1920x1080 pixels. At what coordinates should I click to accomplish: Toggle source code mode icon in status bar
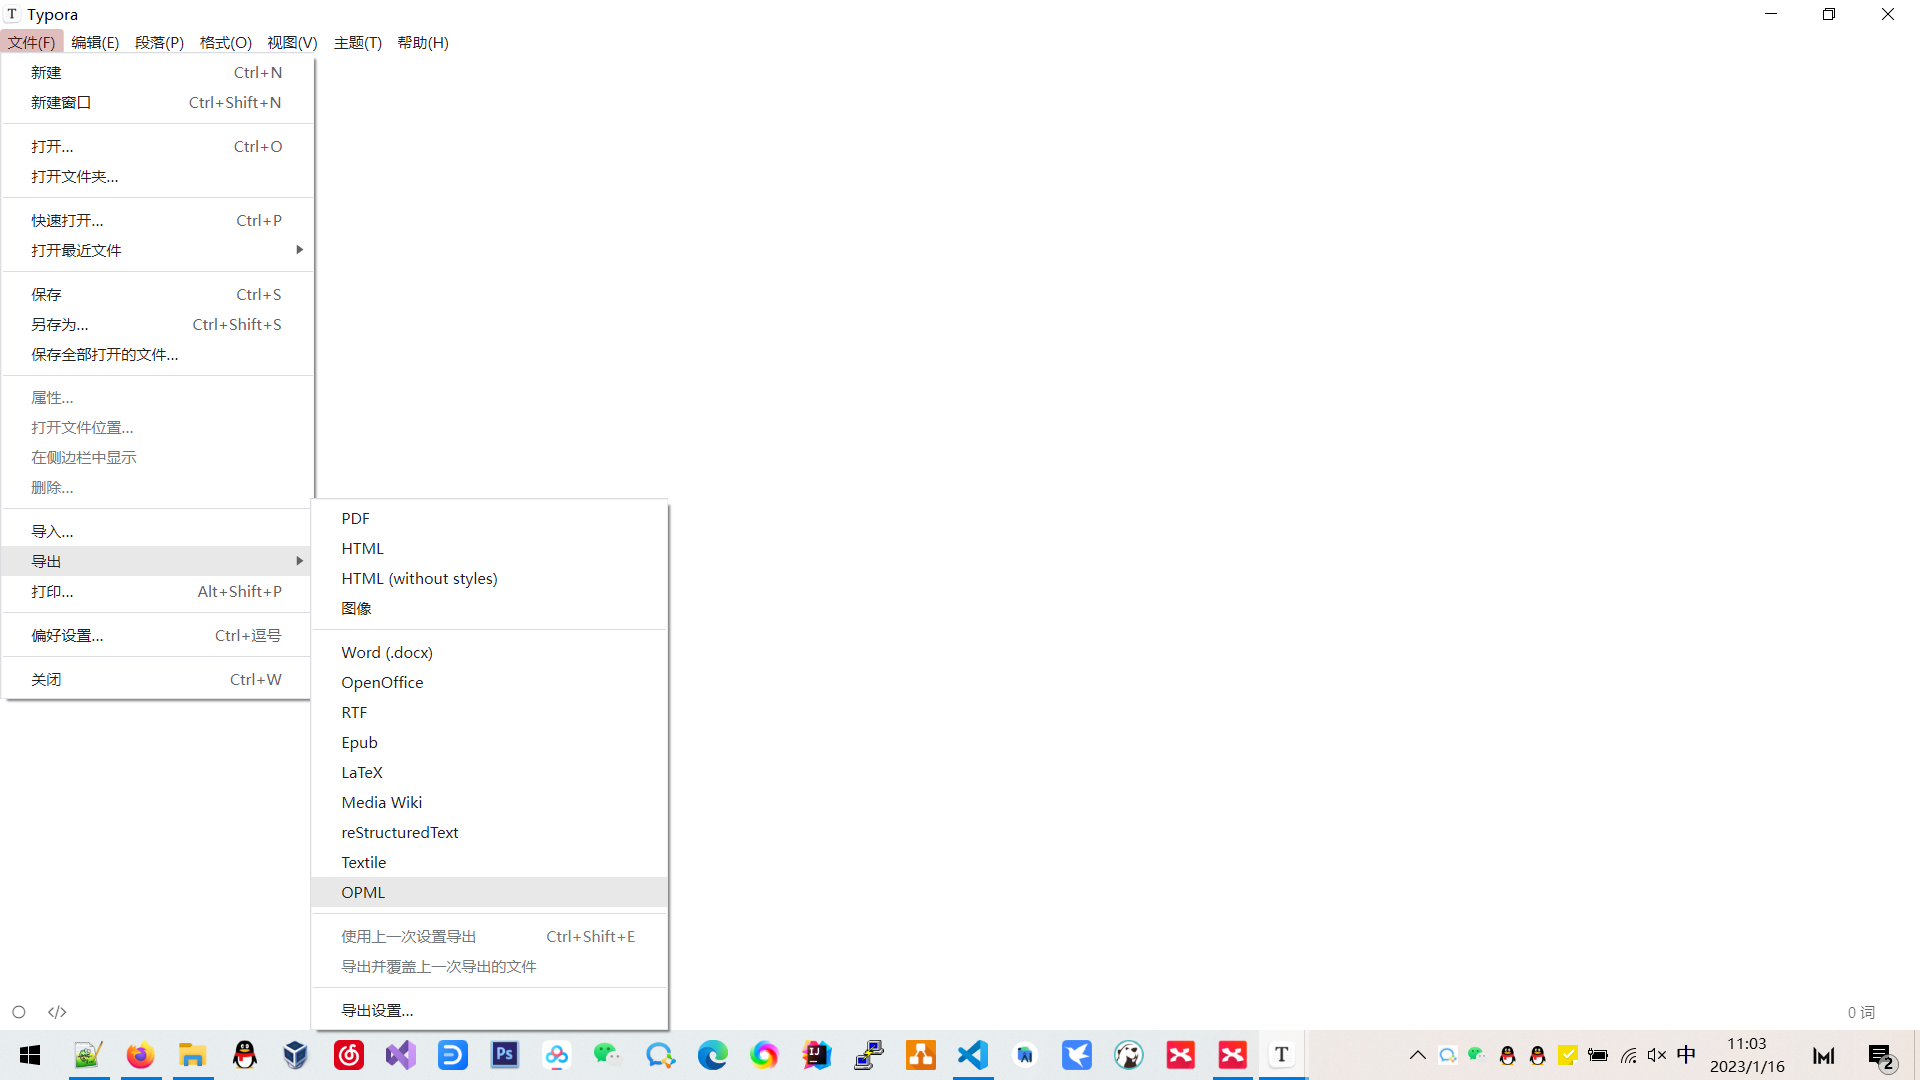click(x=57, y=1012)
